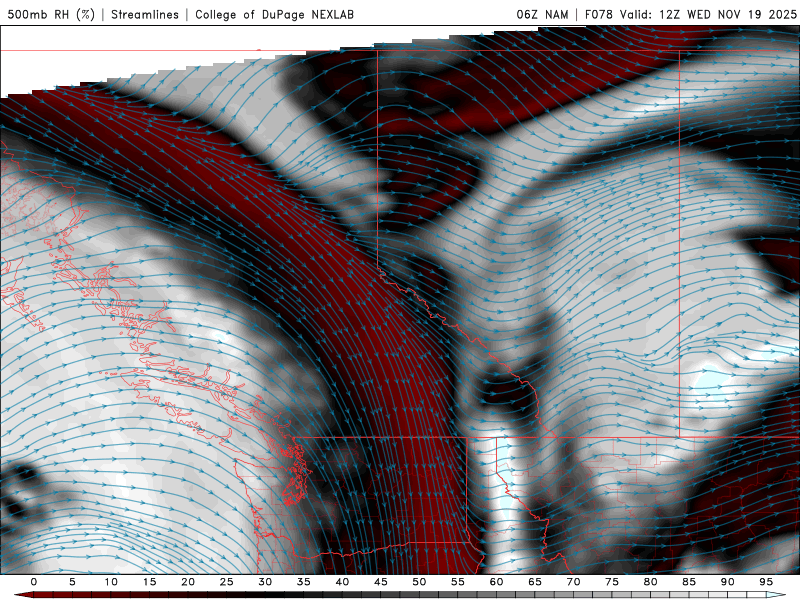Select the colorbar tick label "40"

click(x=342, y=582)
